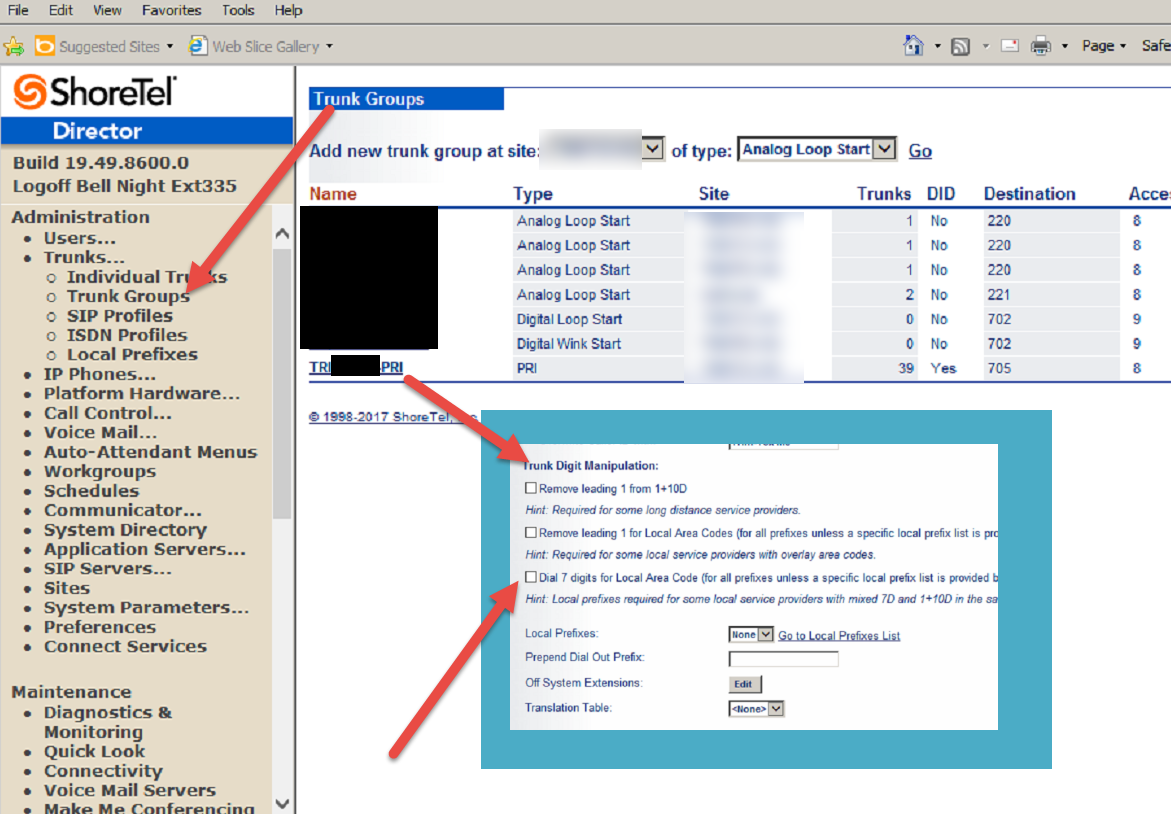
Task: Open the View menu
Action: pyautogui.click(x=107, y=10)
